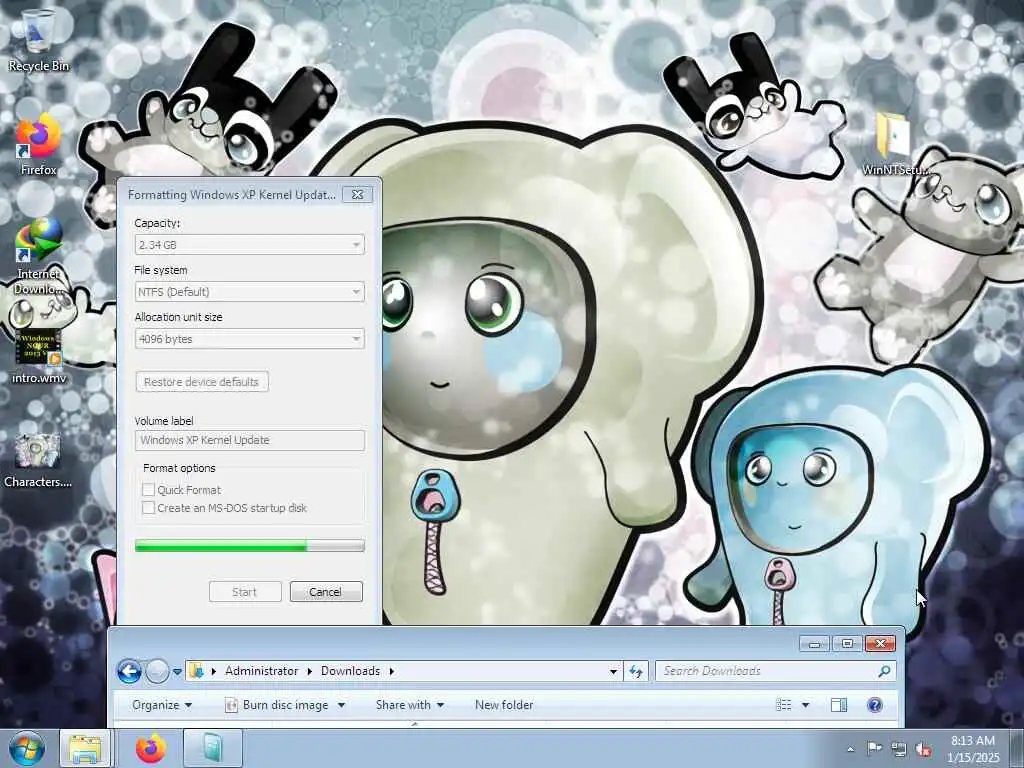Screen dimensions: 1024x768
Task: Refresh the Downloads folder view
Action: [x=636, y=671]
